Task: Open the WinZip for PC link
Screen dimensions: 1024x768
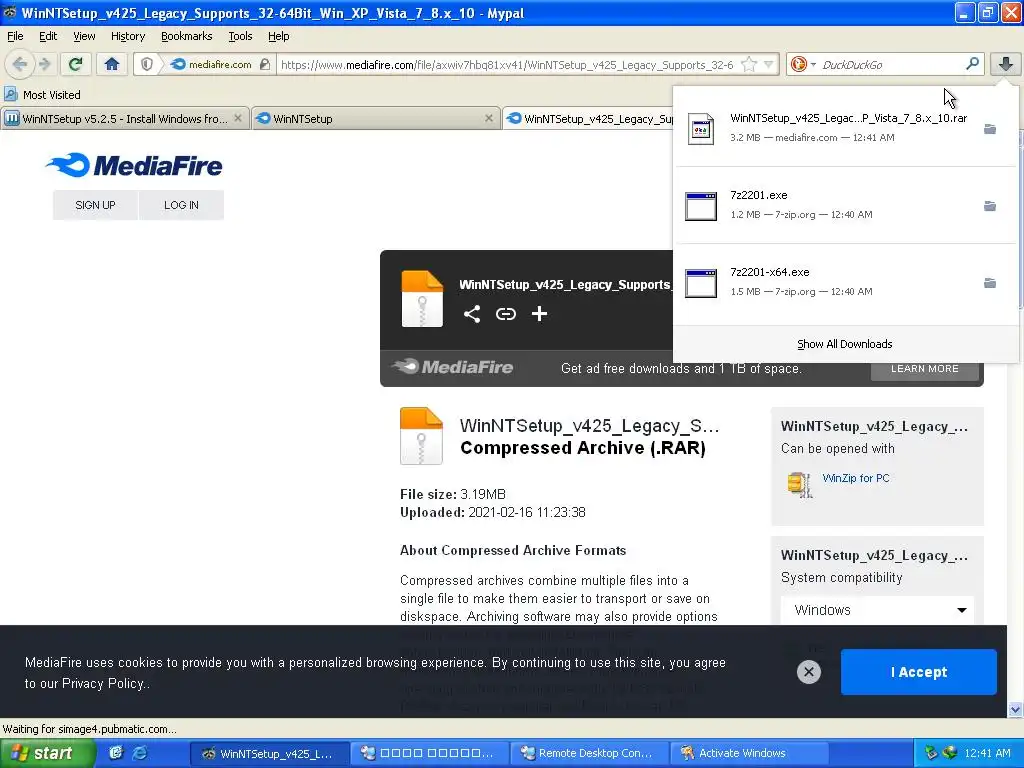Action: [x=856, y=478]
